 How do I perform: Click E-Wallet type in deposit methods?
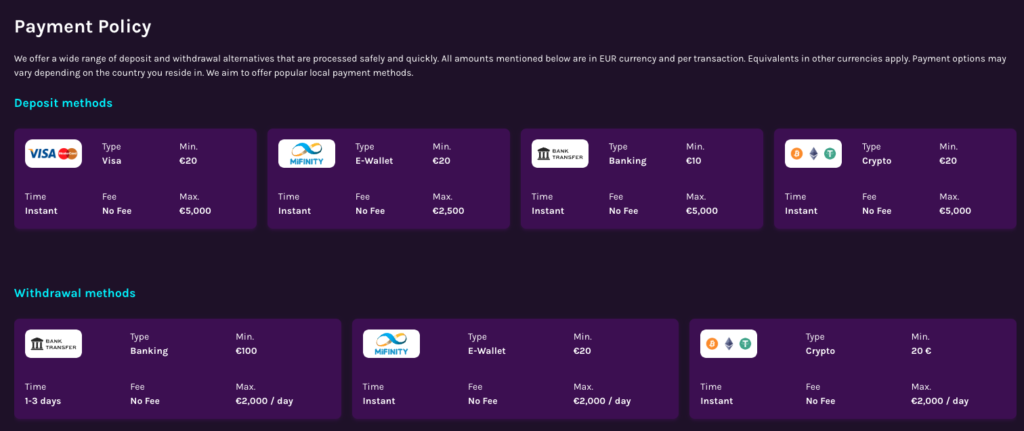(x=374, y=161)
